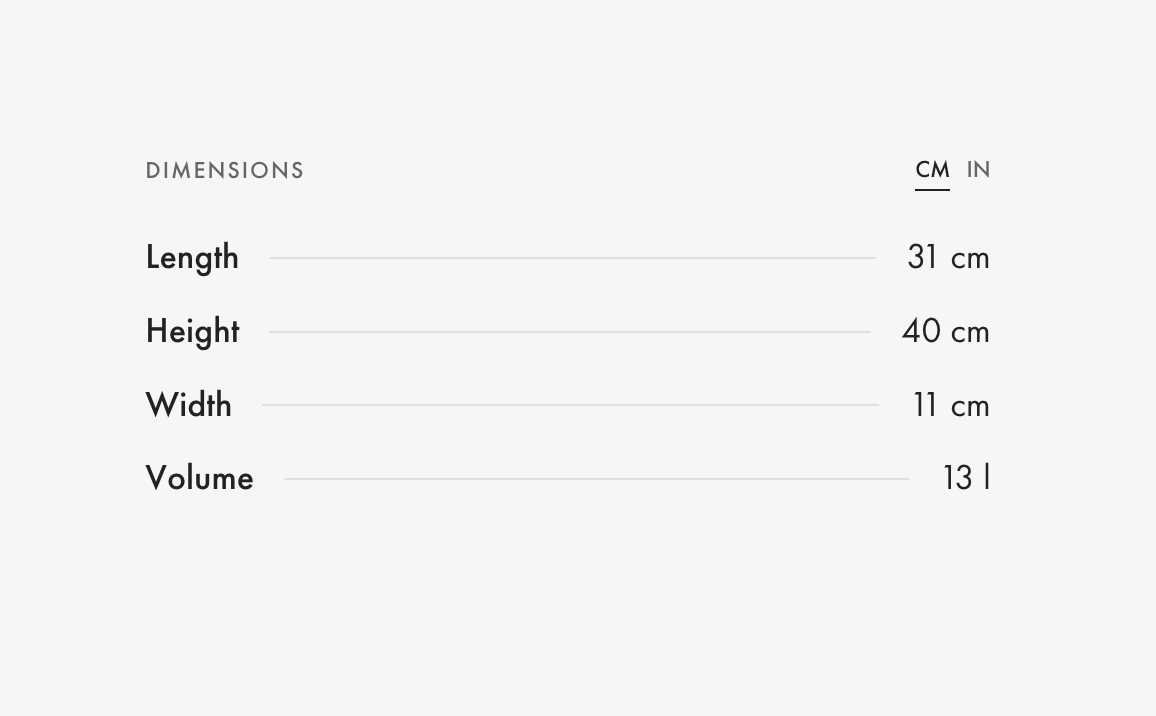Click the divider line in the Width row
The height and width of the screenshot is (716, 1156).
[x=570, y=405]
